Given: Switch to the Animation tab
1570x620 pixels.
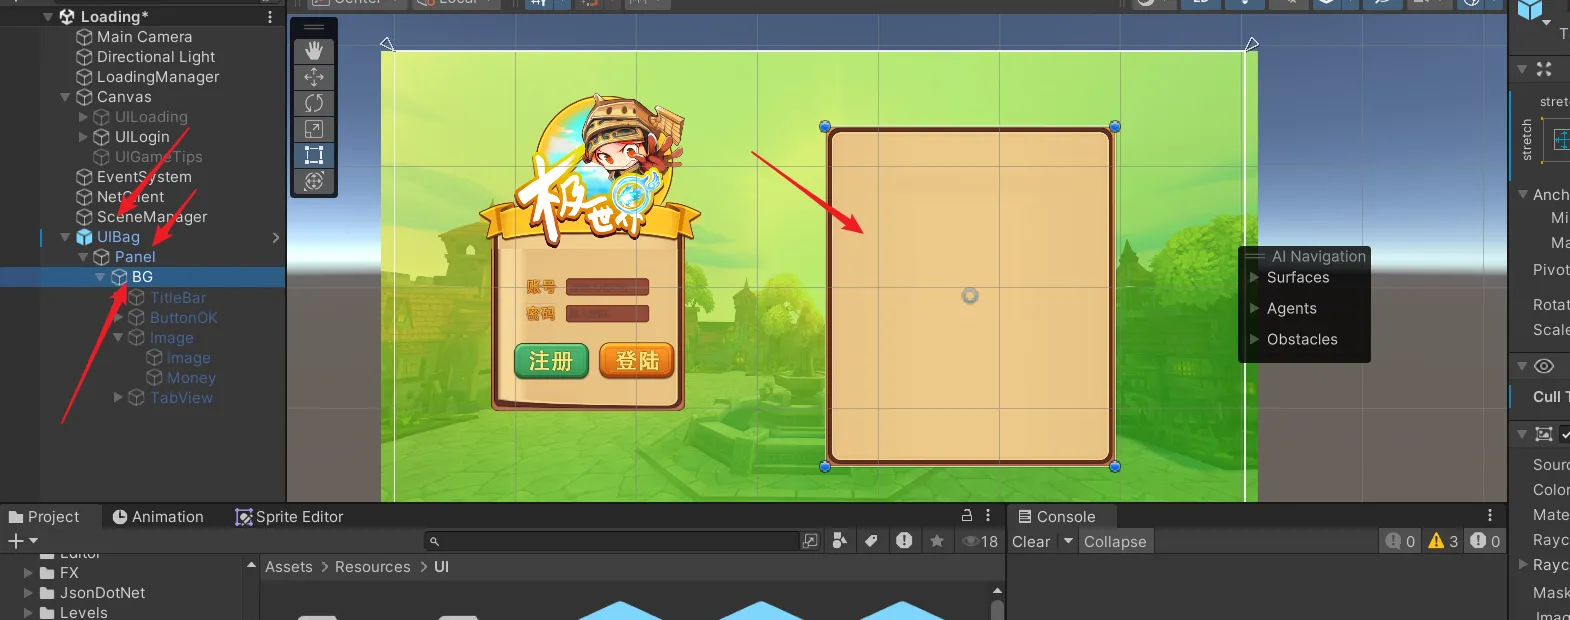Looking at the screenshot, I should (158, 517).
